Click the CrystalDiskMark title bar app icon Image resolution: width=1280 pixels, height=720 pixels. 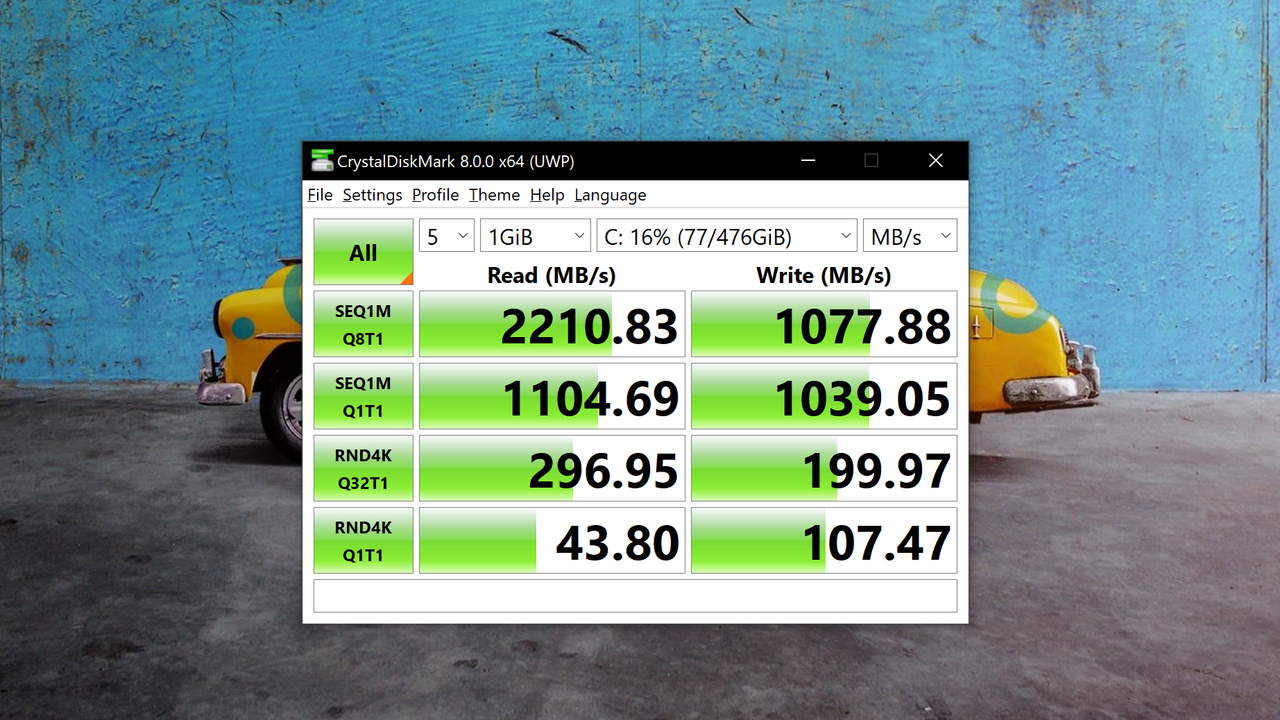[x=322, y=161]
